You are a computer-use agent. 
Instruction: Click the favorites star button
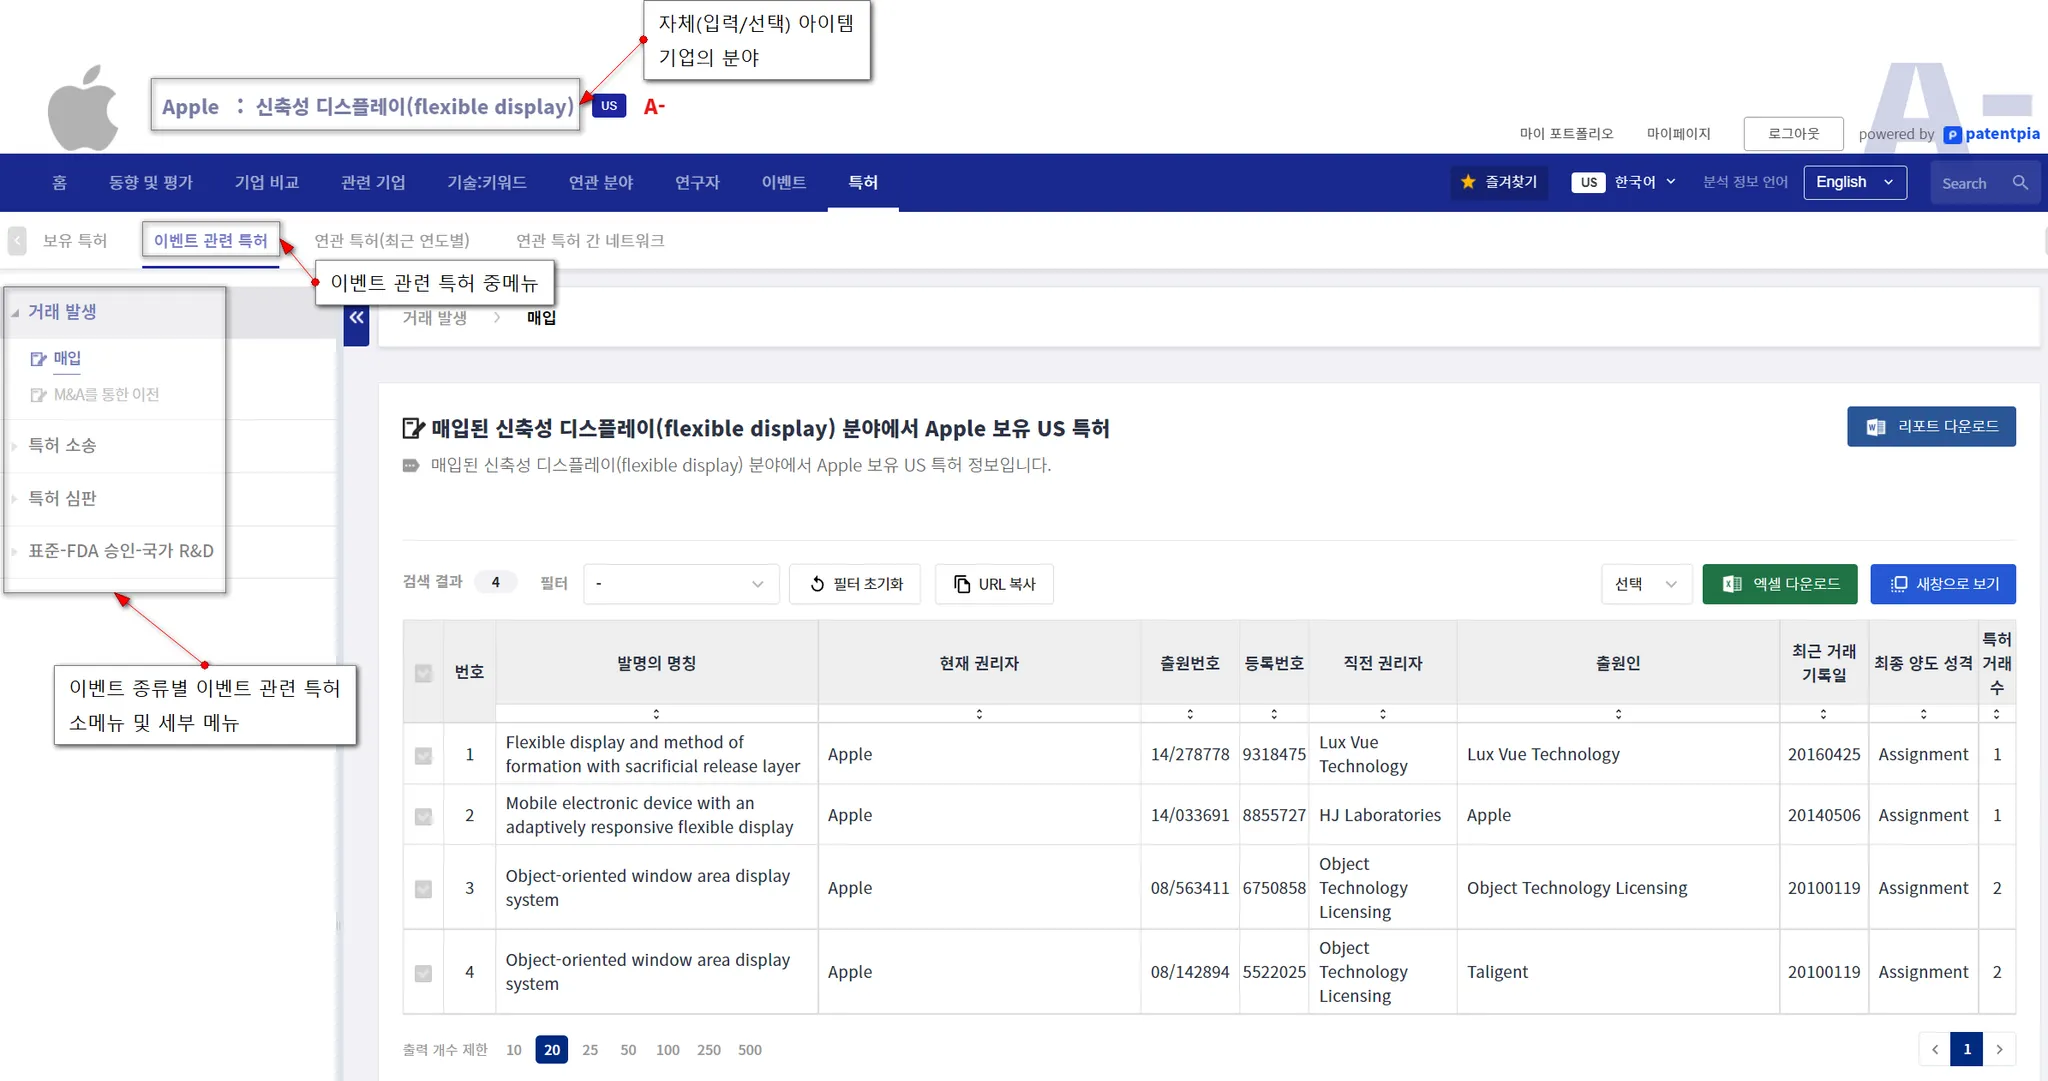1498,182
